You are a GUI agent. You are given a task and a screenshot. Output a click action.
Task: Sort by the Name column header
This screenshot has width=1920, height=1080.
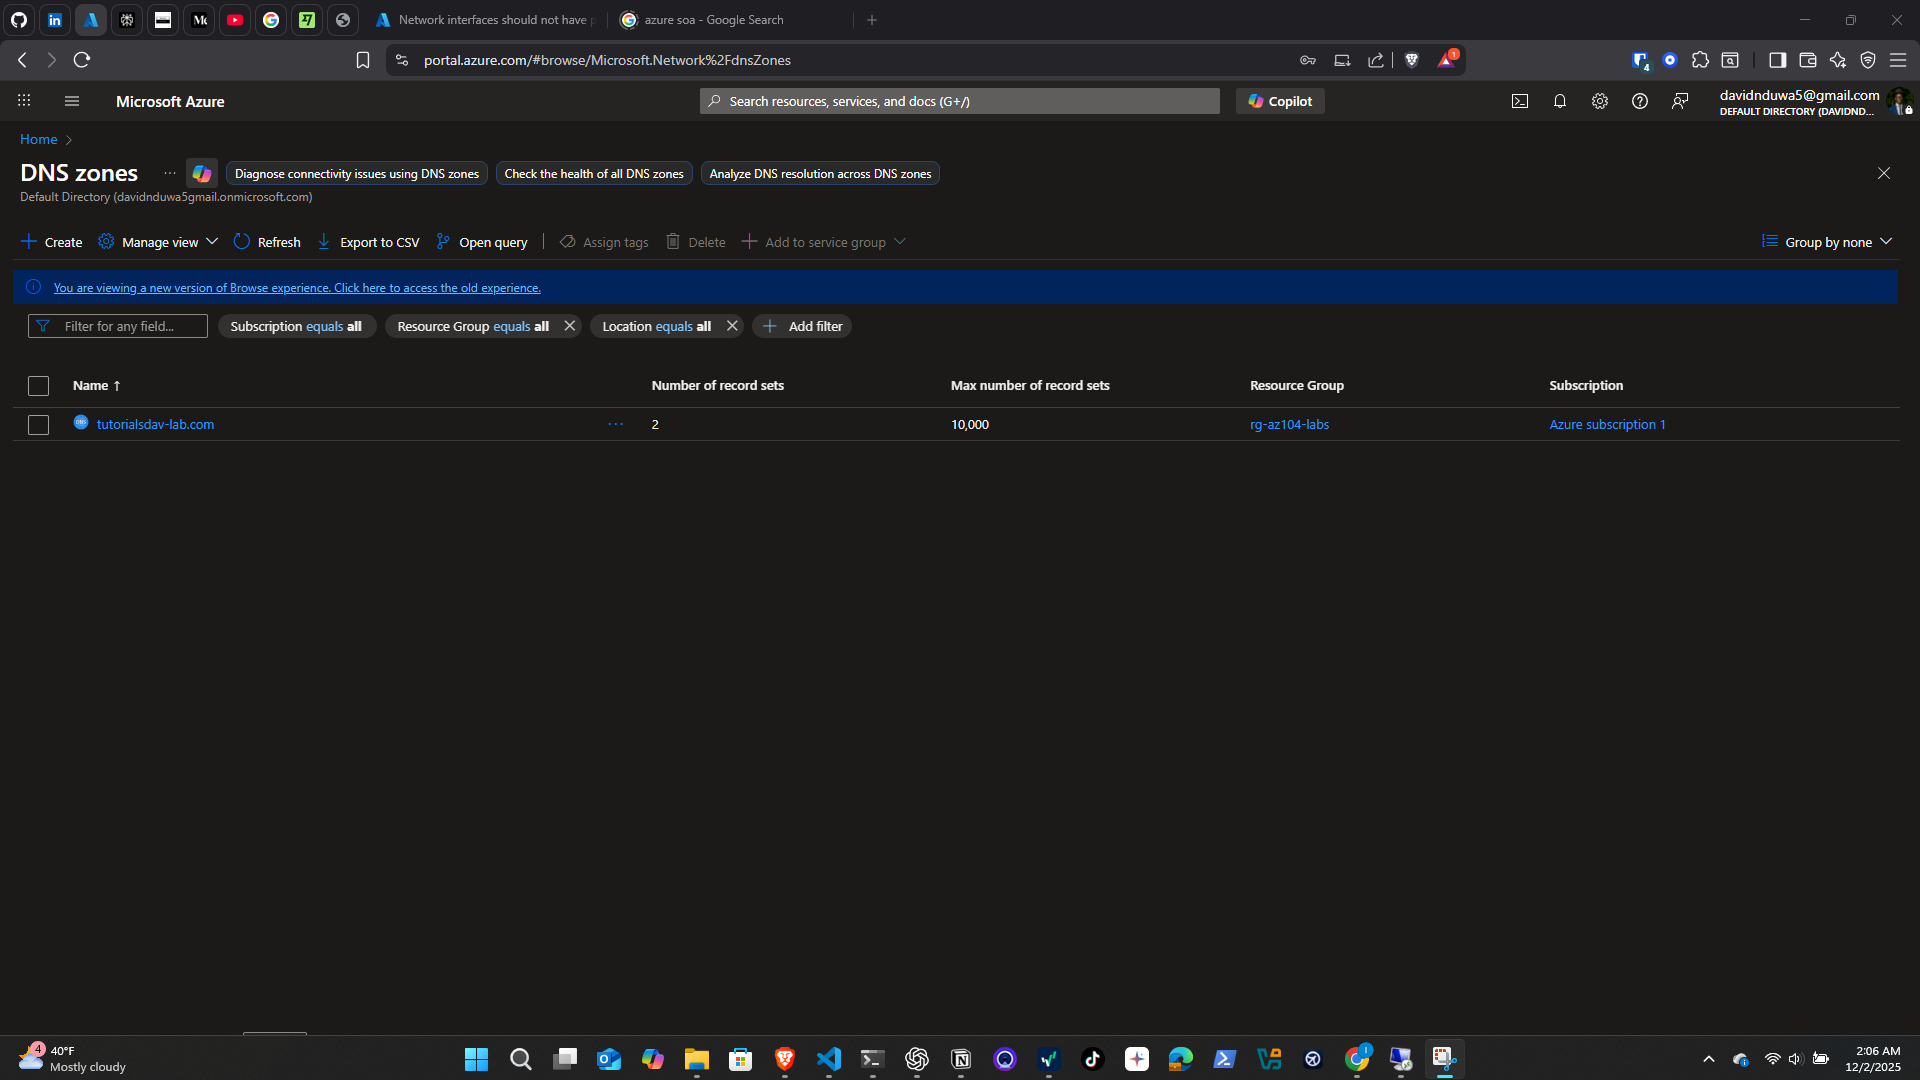pyautogui.click(x=97, y=386)
